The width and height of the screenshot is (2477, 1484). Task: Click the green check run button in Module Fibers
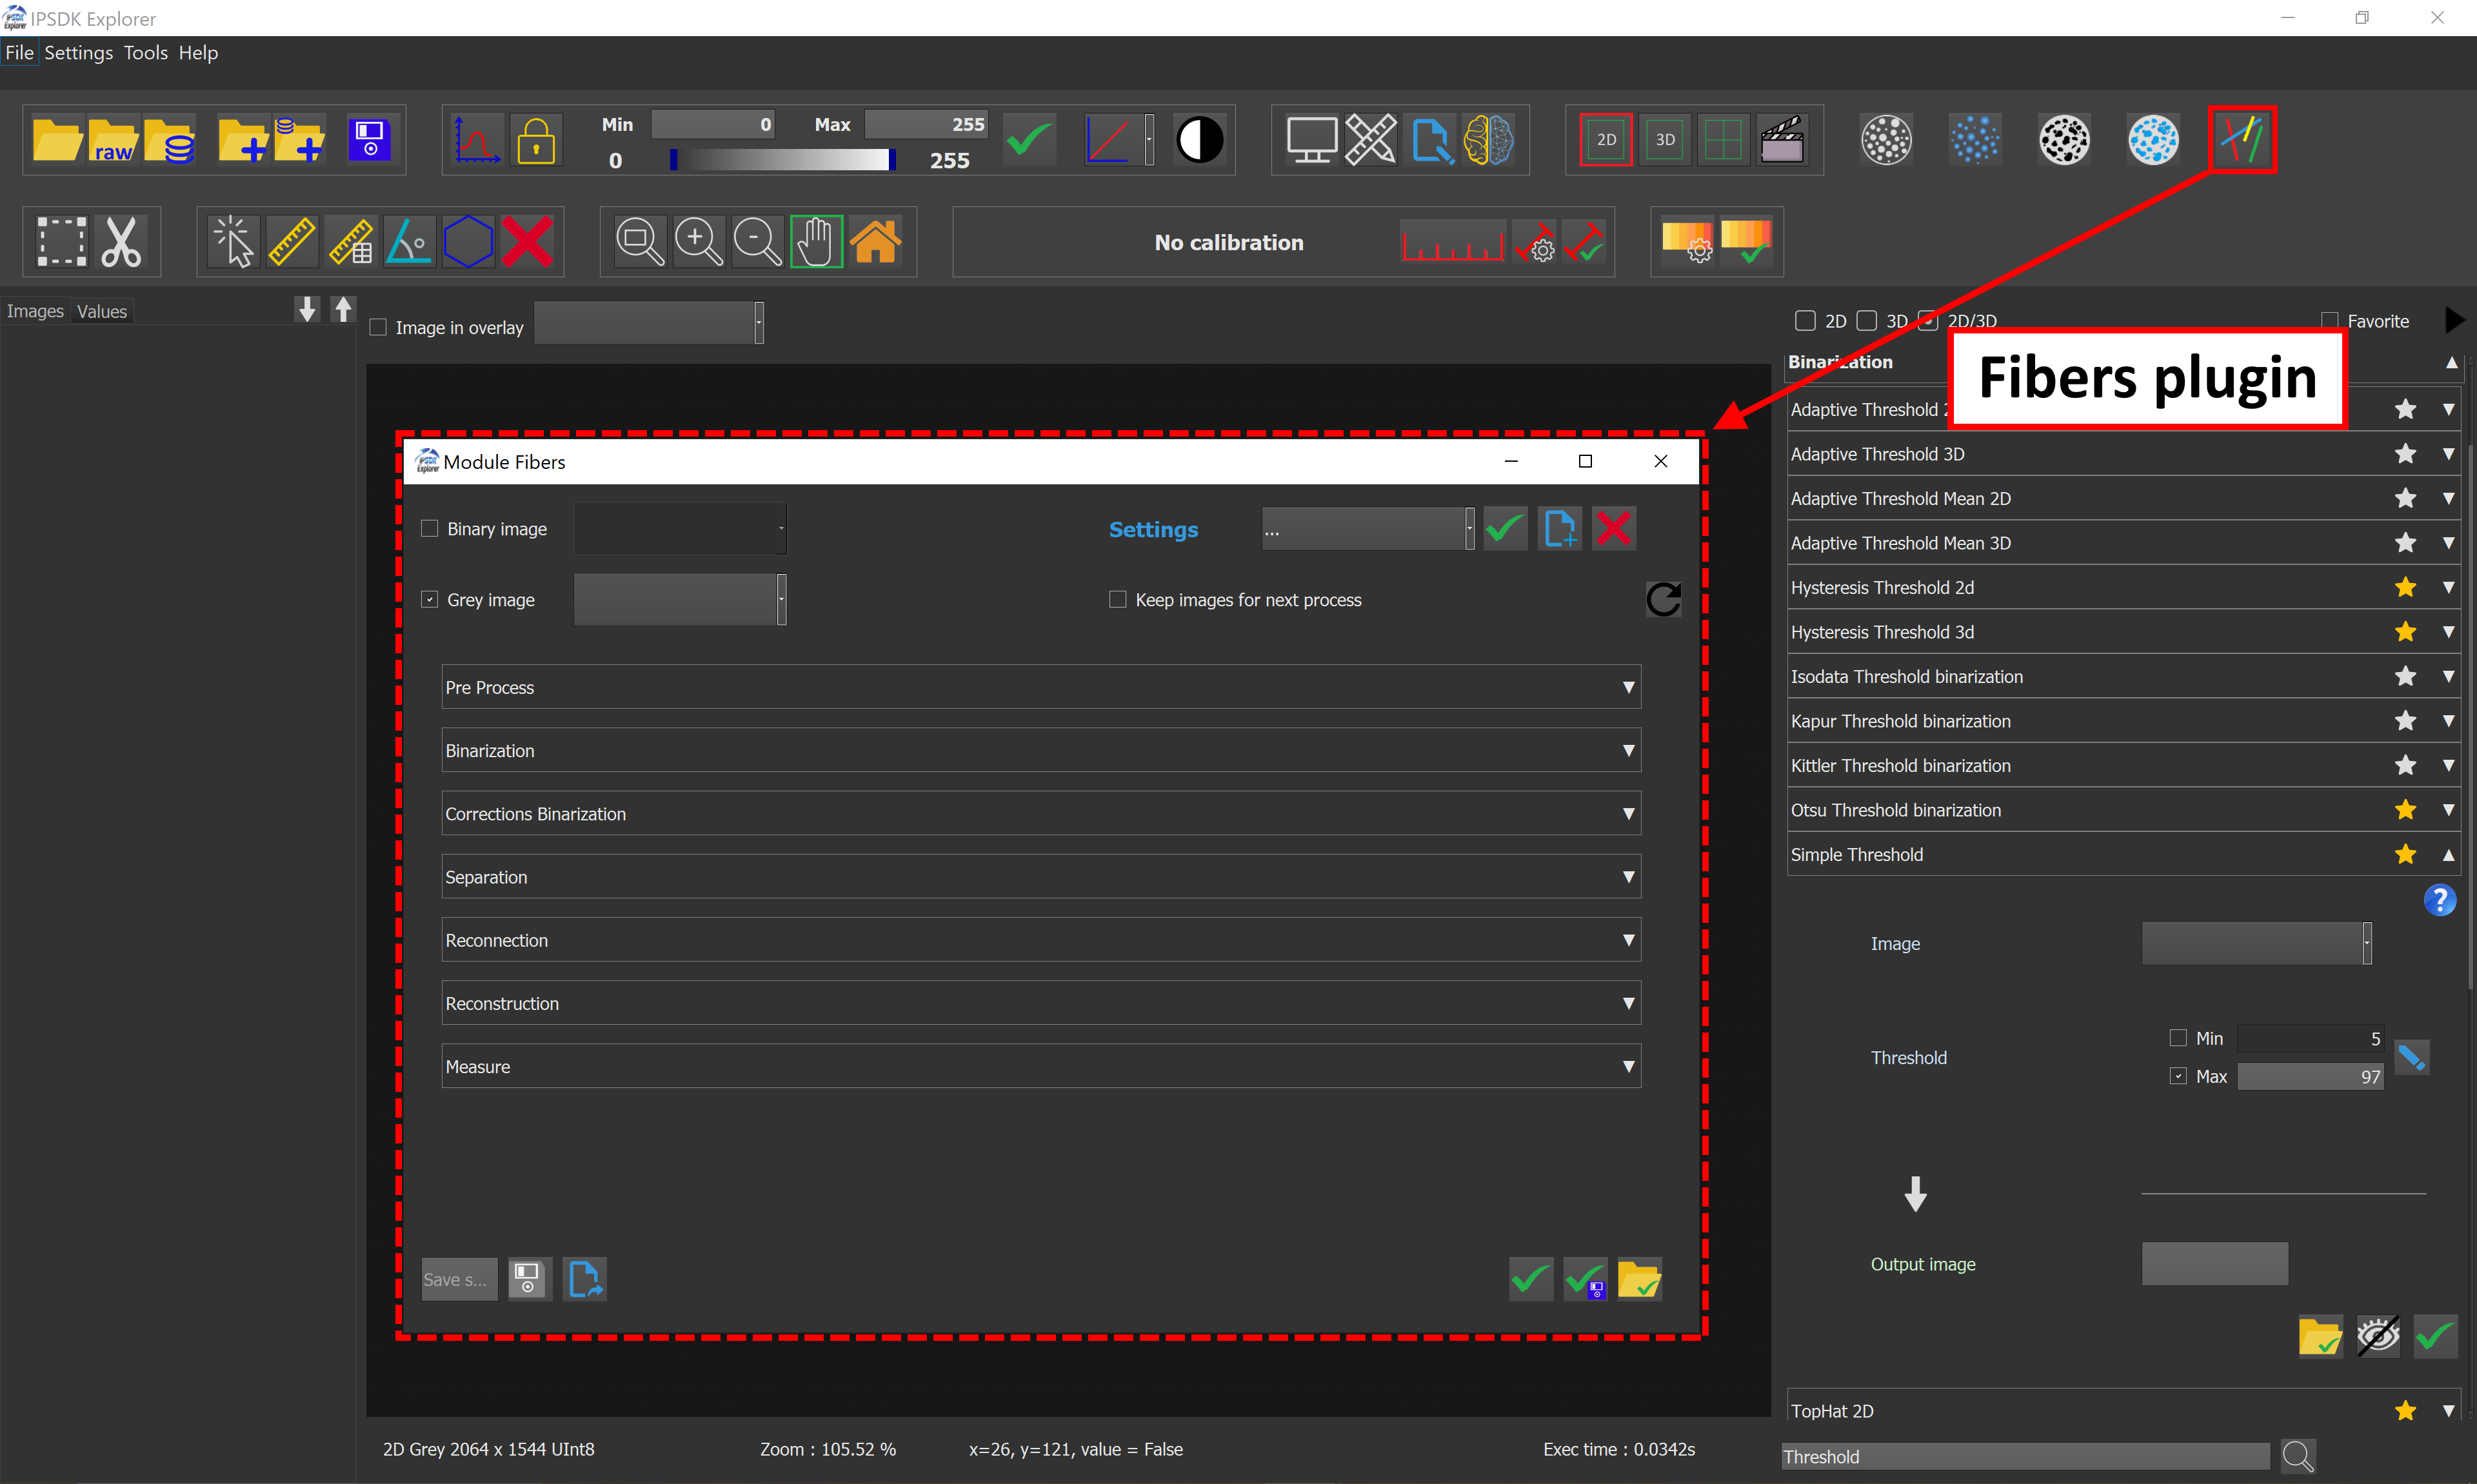tap(1530, 1279)
